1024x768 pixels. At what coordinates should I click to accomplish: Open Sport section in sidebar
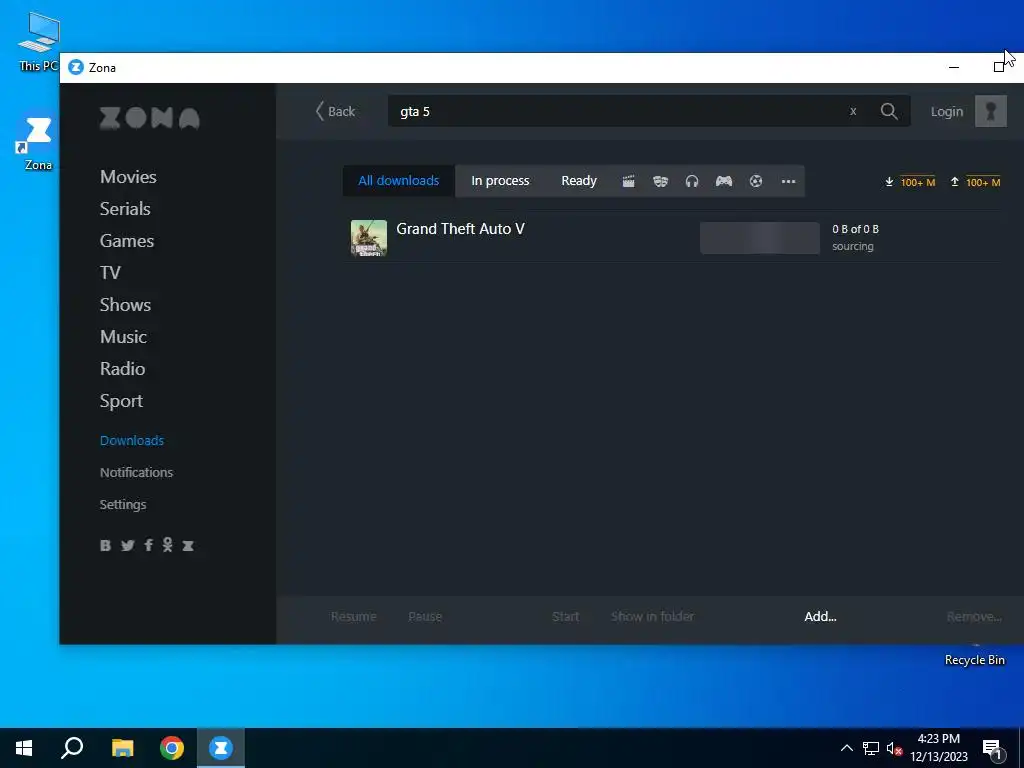[x=121, y=401]
